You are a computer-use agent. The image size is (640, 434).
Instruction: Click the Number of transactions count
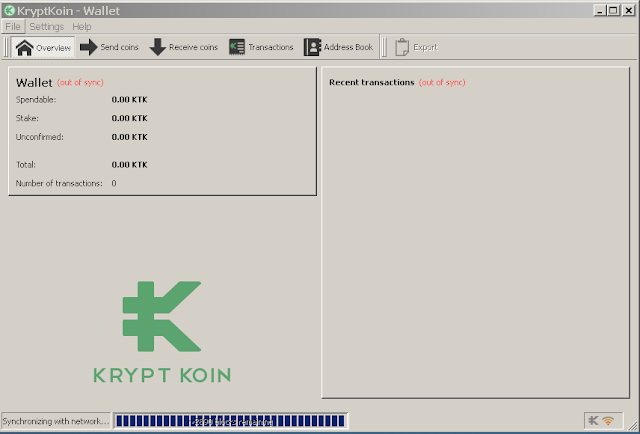114,183
